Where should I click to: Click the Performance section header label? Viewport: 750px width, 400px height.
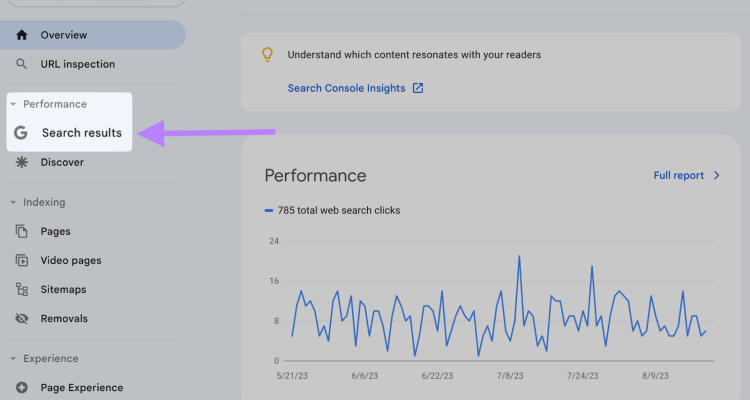55,104
